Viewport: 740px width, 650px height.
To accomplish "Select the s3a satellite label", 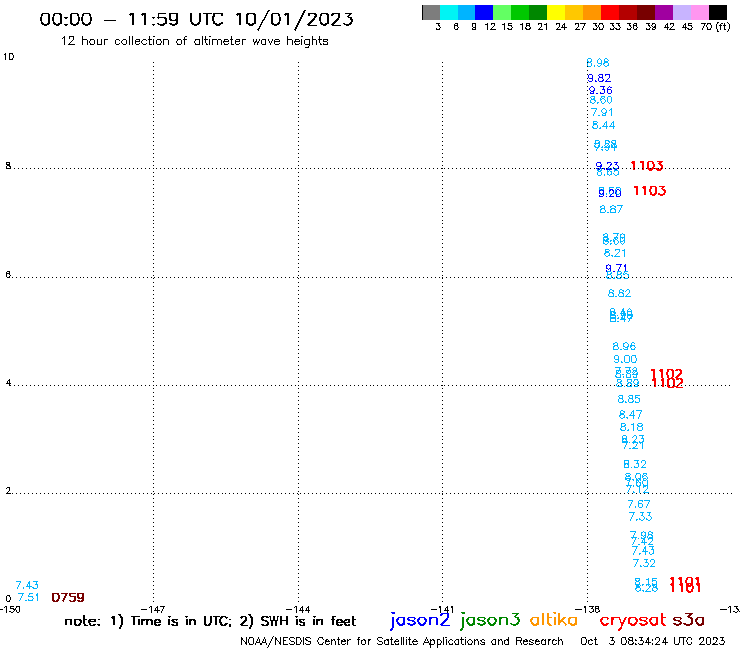I will (x=688, y=620).
